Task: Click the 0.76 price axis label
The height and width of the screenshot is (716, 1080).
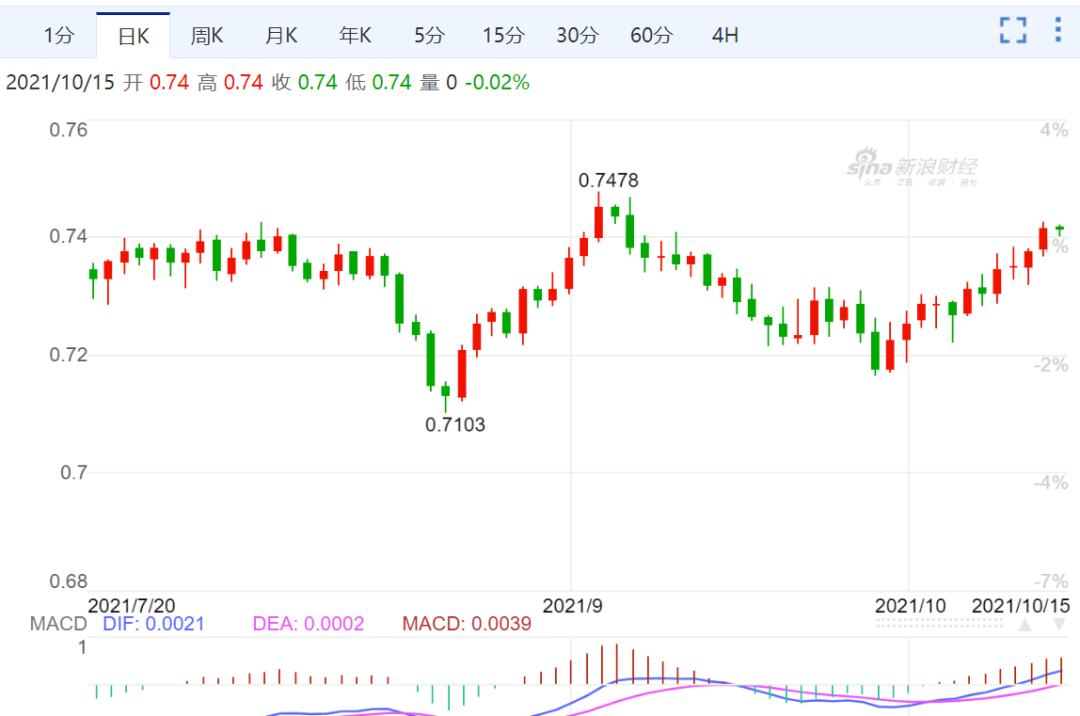Action: tap(68, 130)
